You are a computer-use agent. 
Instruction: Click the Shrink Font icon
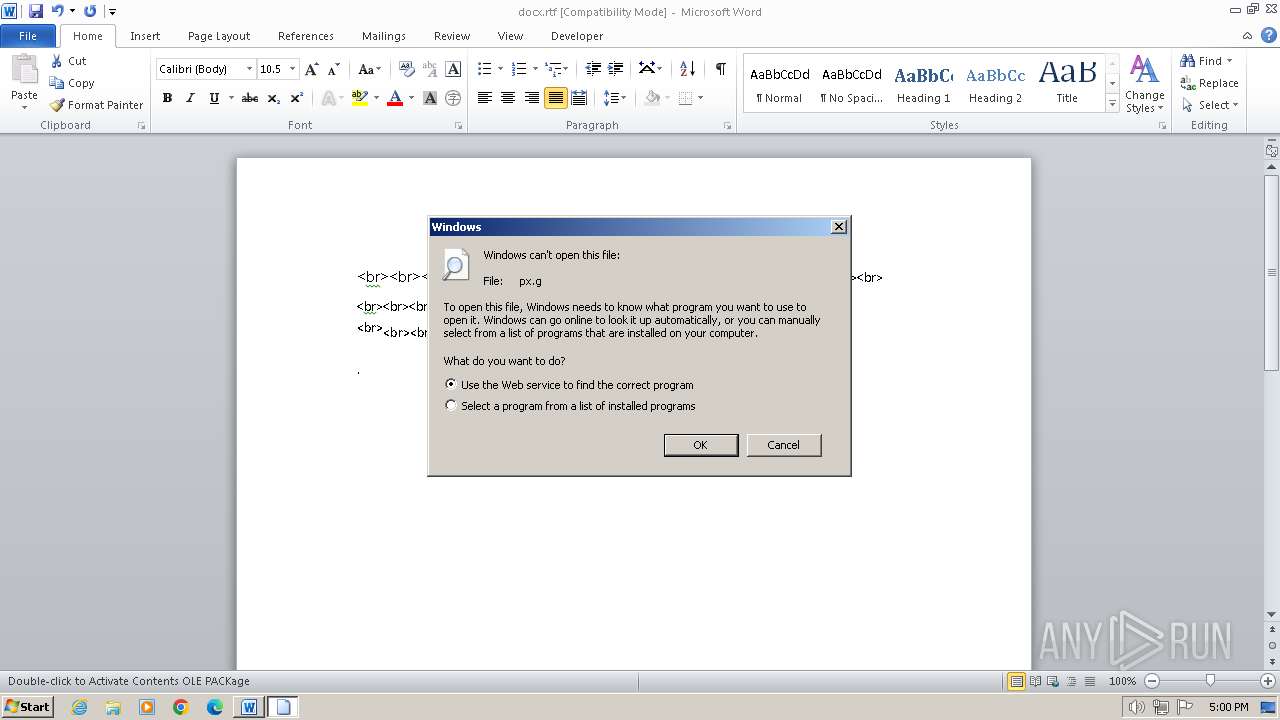[x=334, y=69]
